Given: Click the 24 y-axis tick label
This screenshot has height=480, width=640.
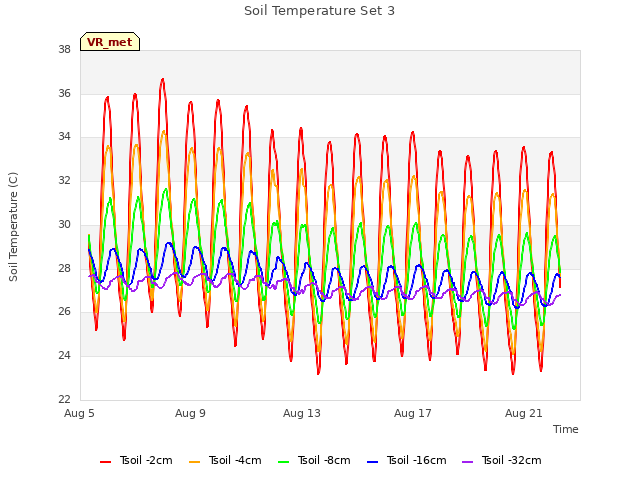Looking at the screenshot, I should (x=64, y=356).
